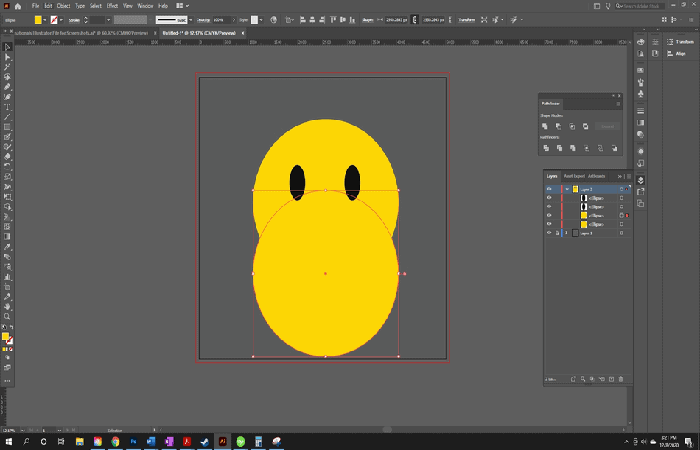This screenshot has height=450, width=700.
Task: Click Minus Front in Pathfinder
Action: click(x=558, y=127)
